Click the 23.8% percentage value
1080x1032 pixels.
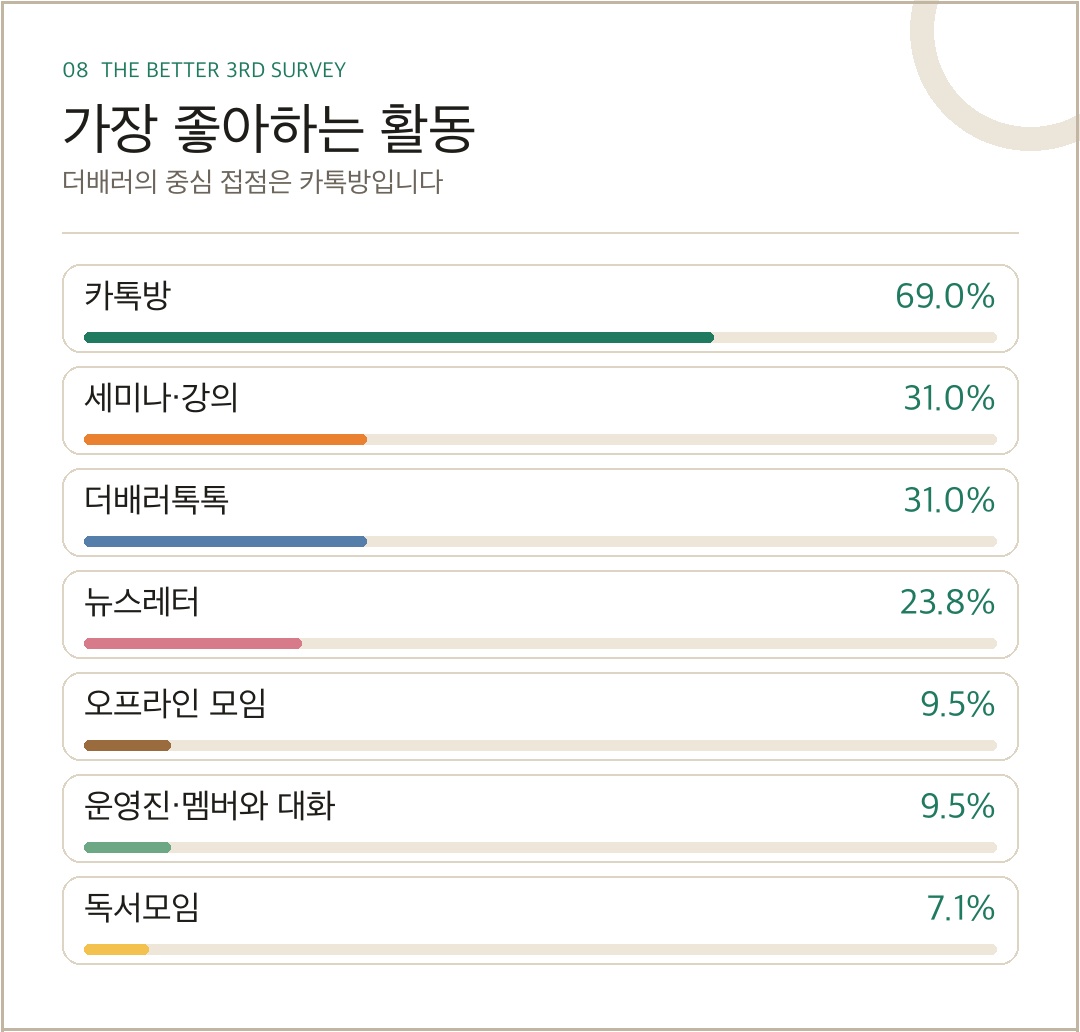coord(947,602)
